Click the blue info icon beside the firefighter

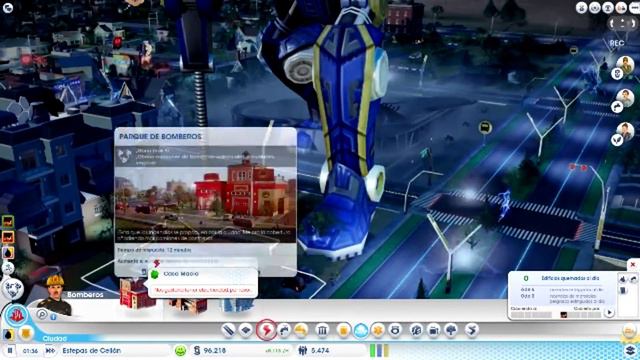(53, 317)
